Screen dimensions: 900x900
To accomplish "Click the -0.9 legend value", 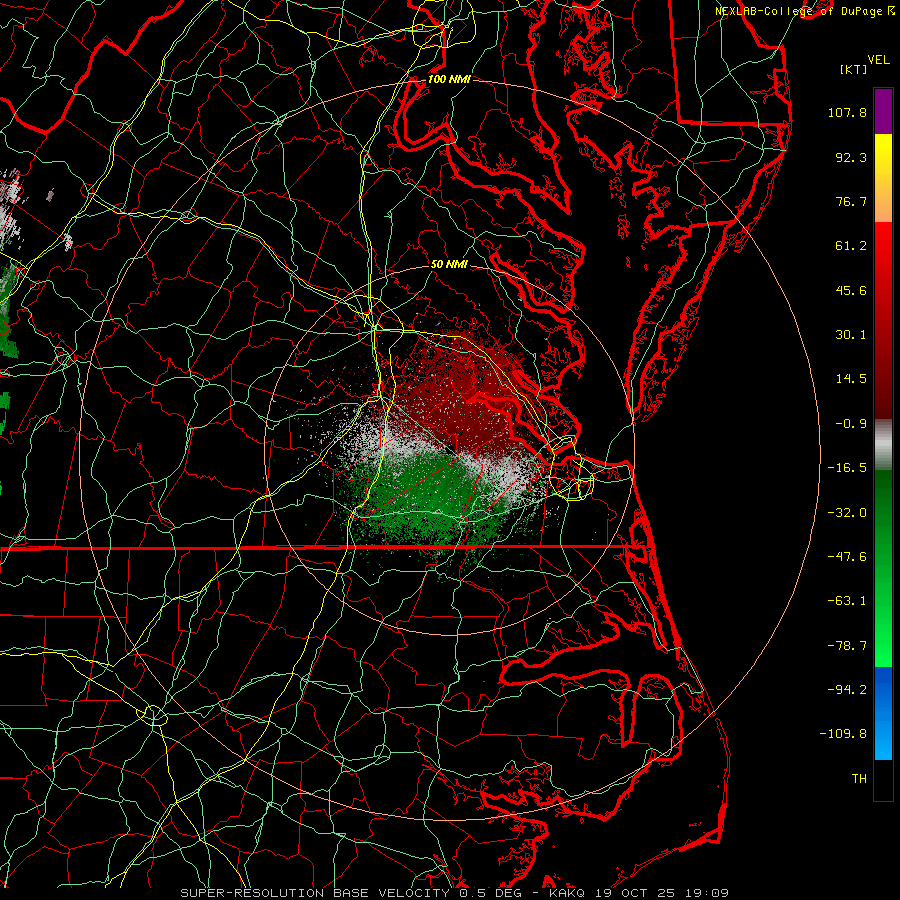I will (x=851, y=424).
